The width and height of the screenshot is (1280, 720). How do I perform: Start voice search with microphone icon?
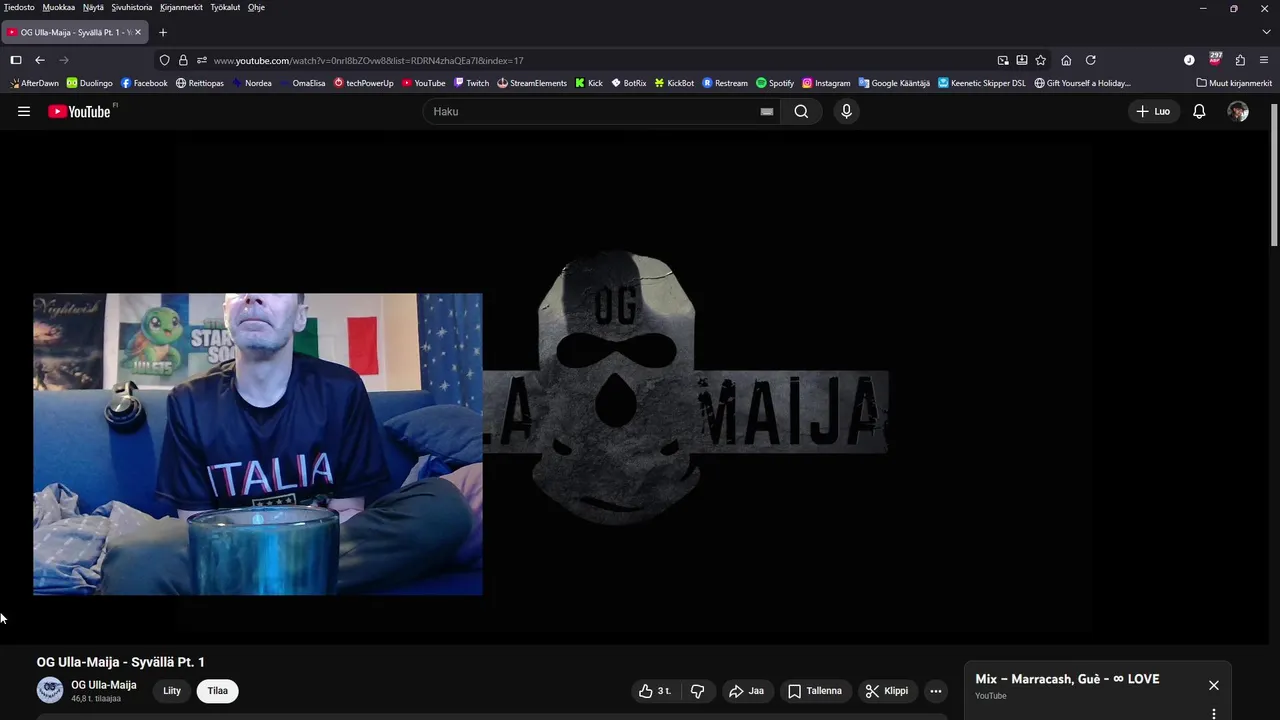846,111
